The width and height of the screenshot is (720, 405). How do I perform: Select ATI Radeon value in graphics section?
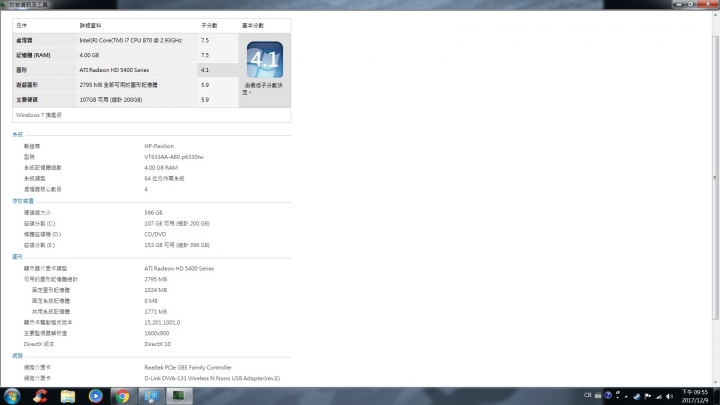pyautogui.click(x=179, y=269)
